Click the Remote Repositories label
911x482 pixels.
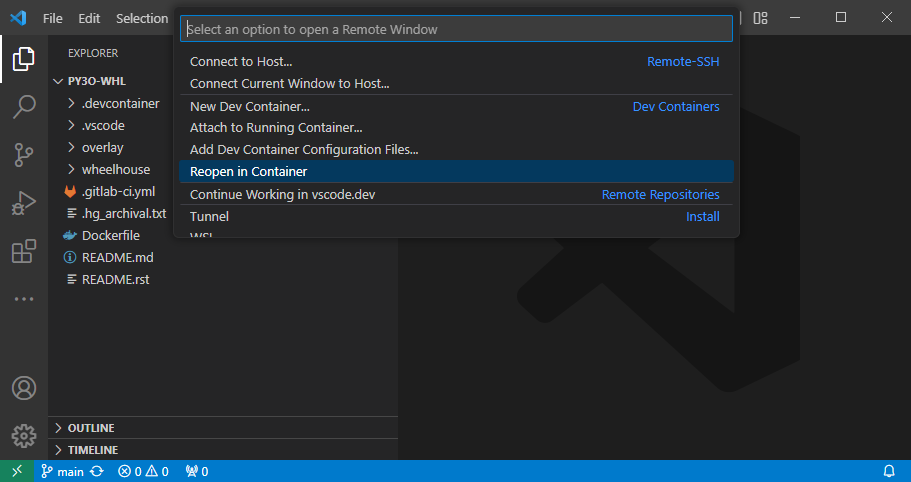[661, 195]
